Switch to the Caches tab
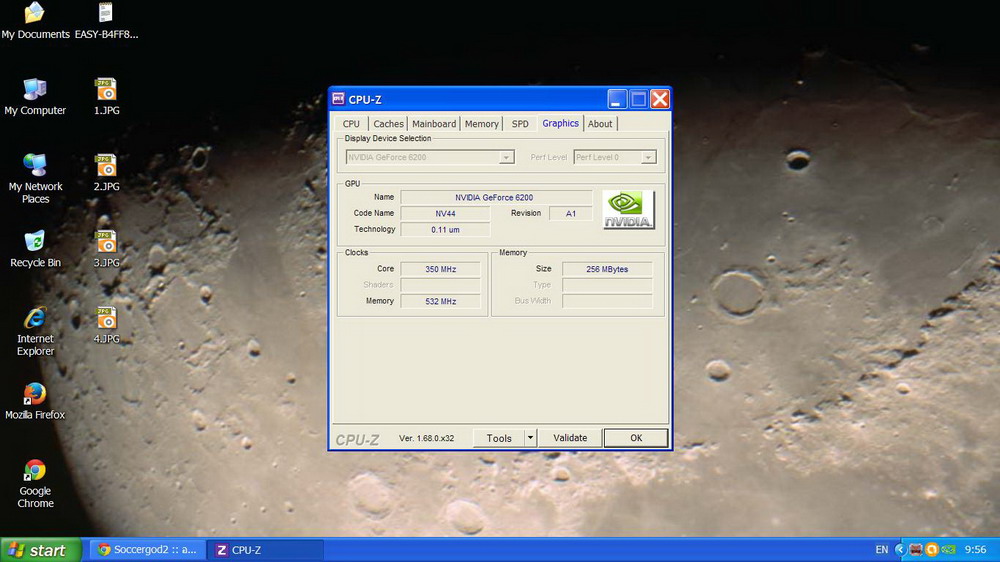 tap(388, 124)
